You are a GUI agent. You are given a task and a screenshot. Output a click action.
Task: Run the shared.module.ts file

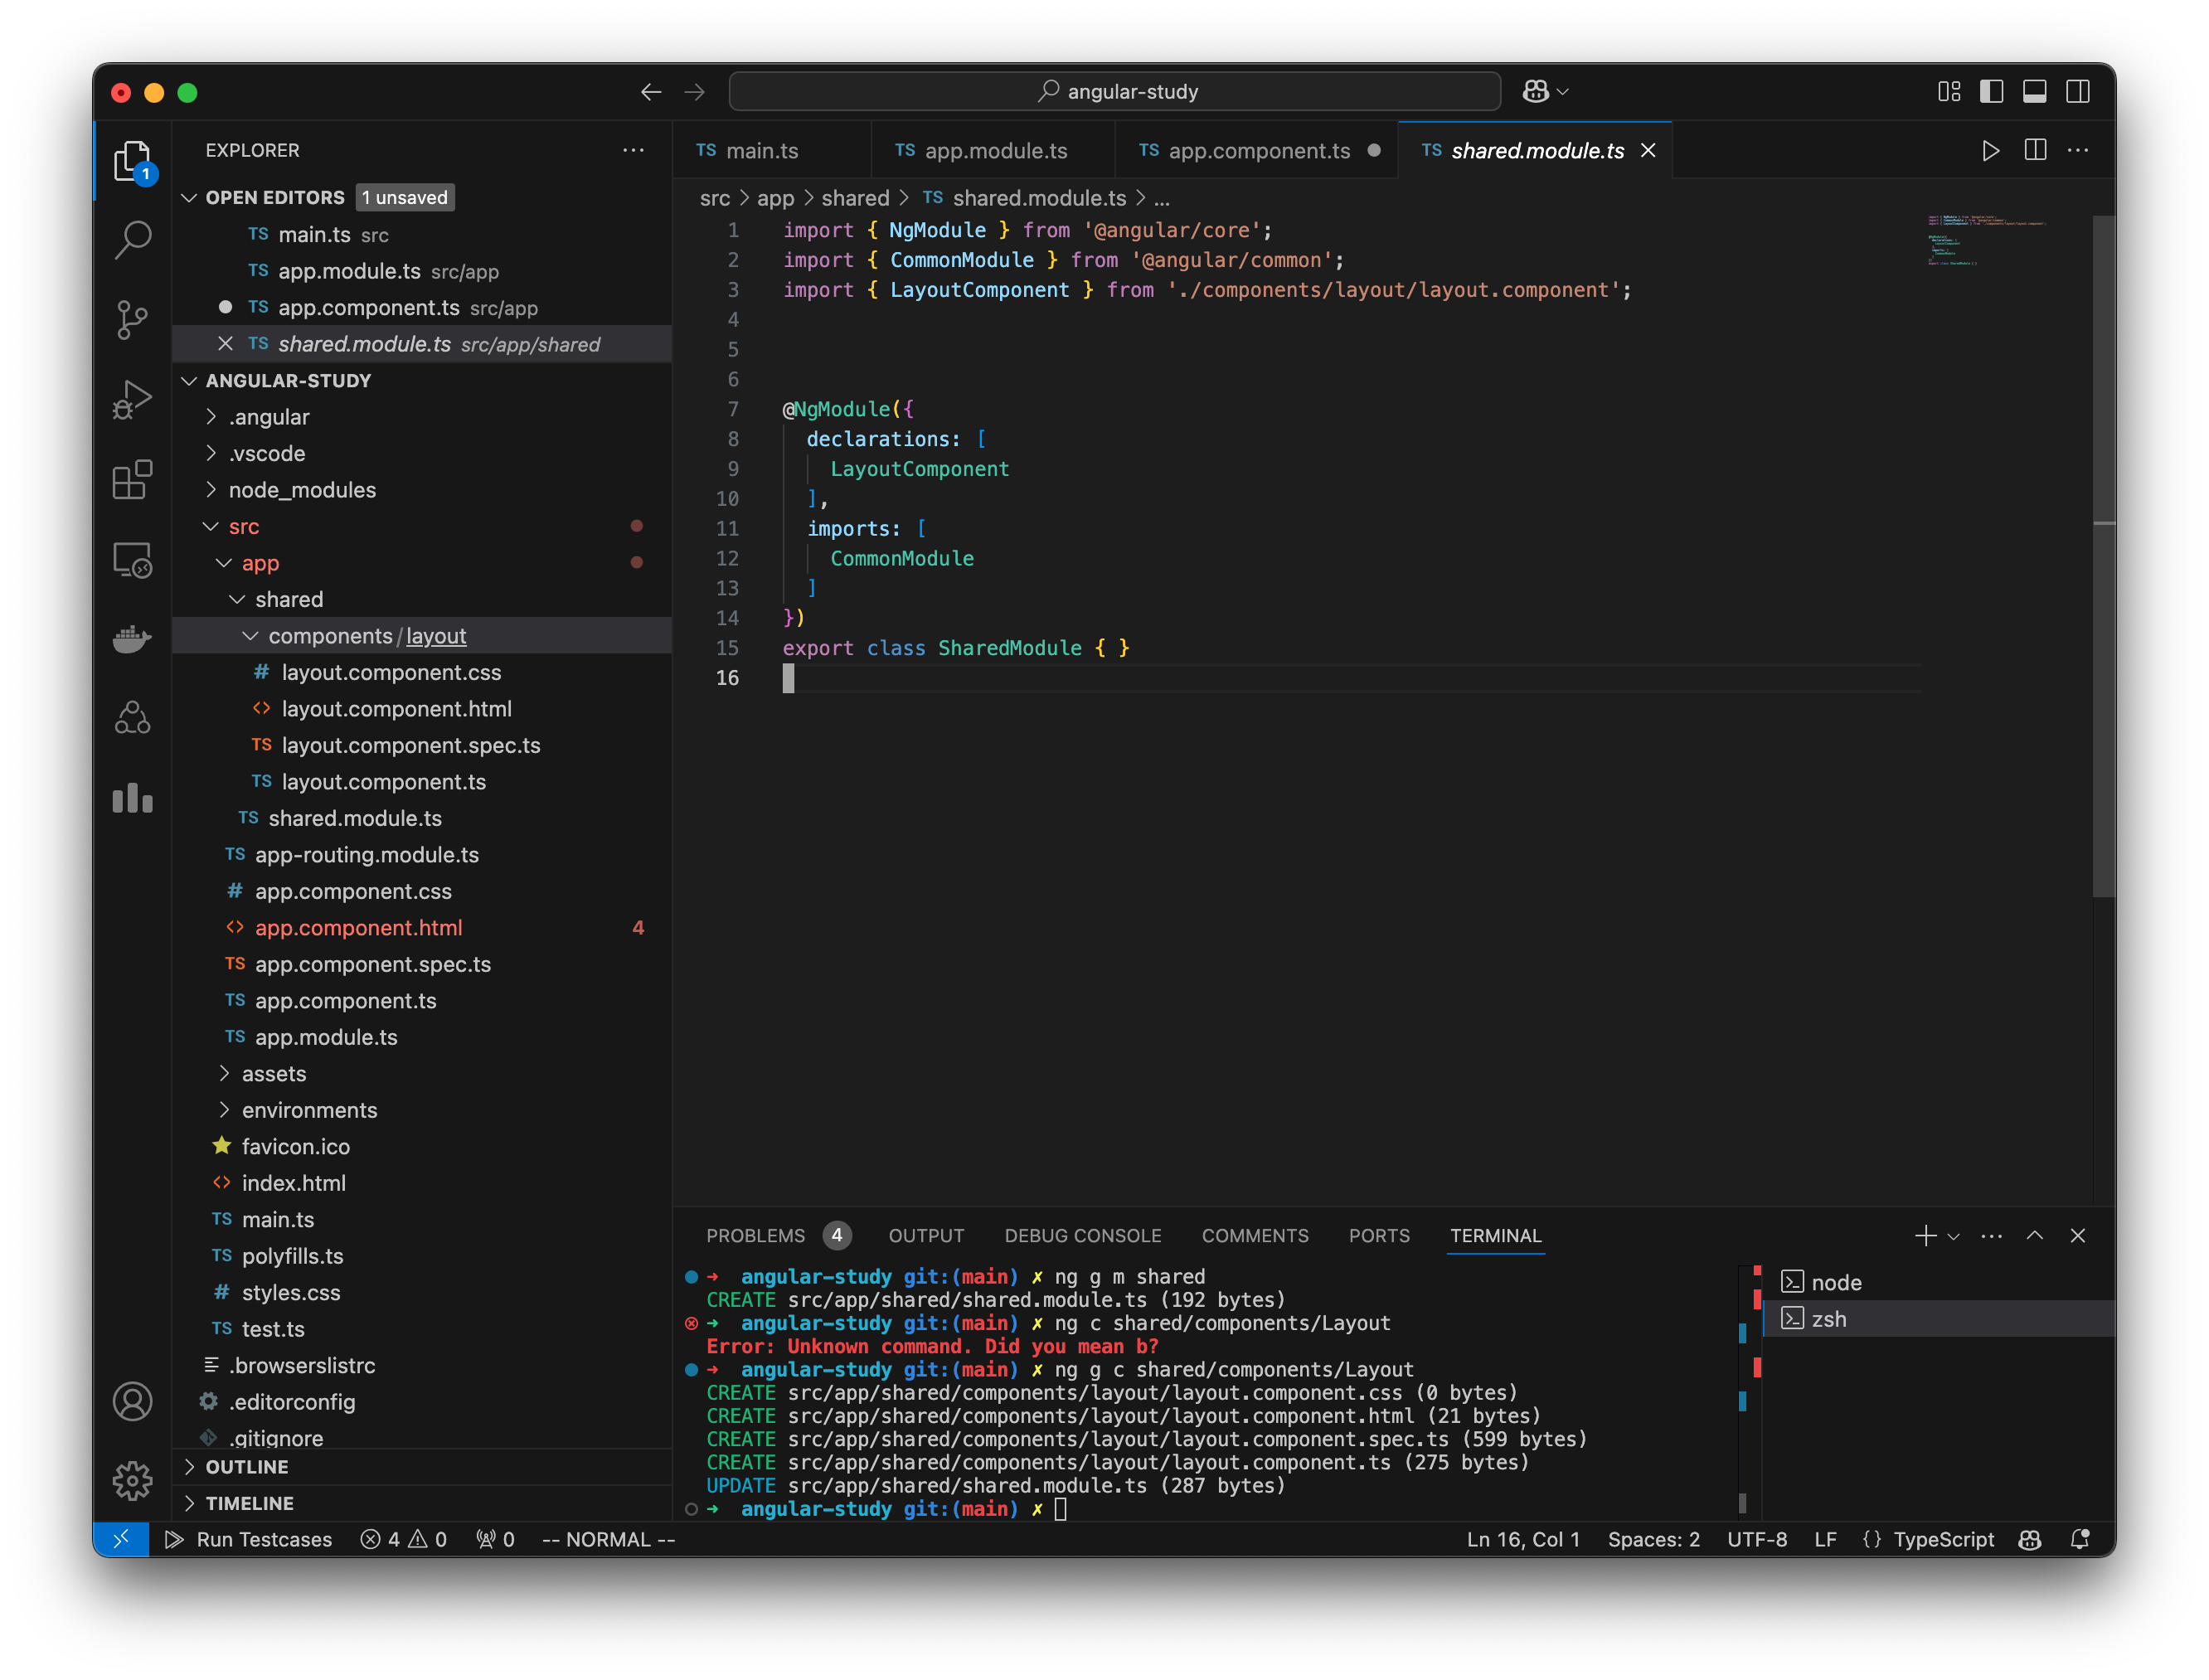1990,150
